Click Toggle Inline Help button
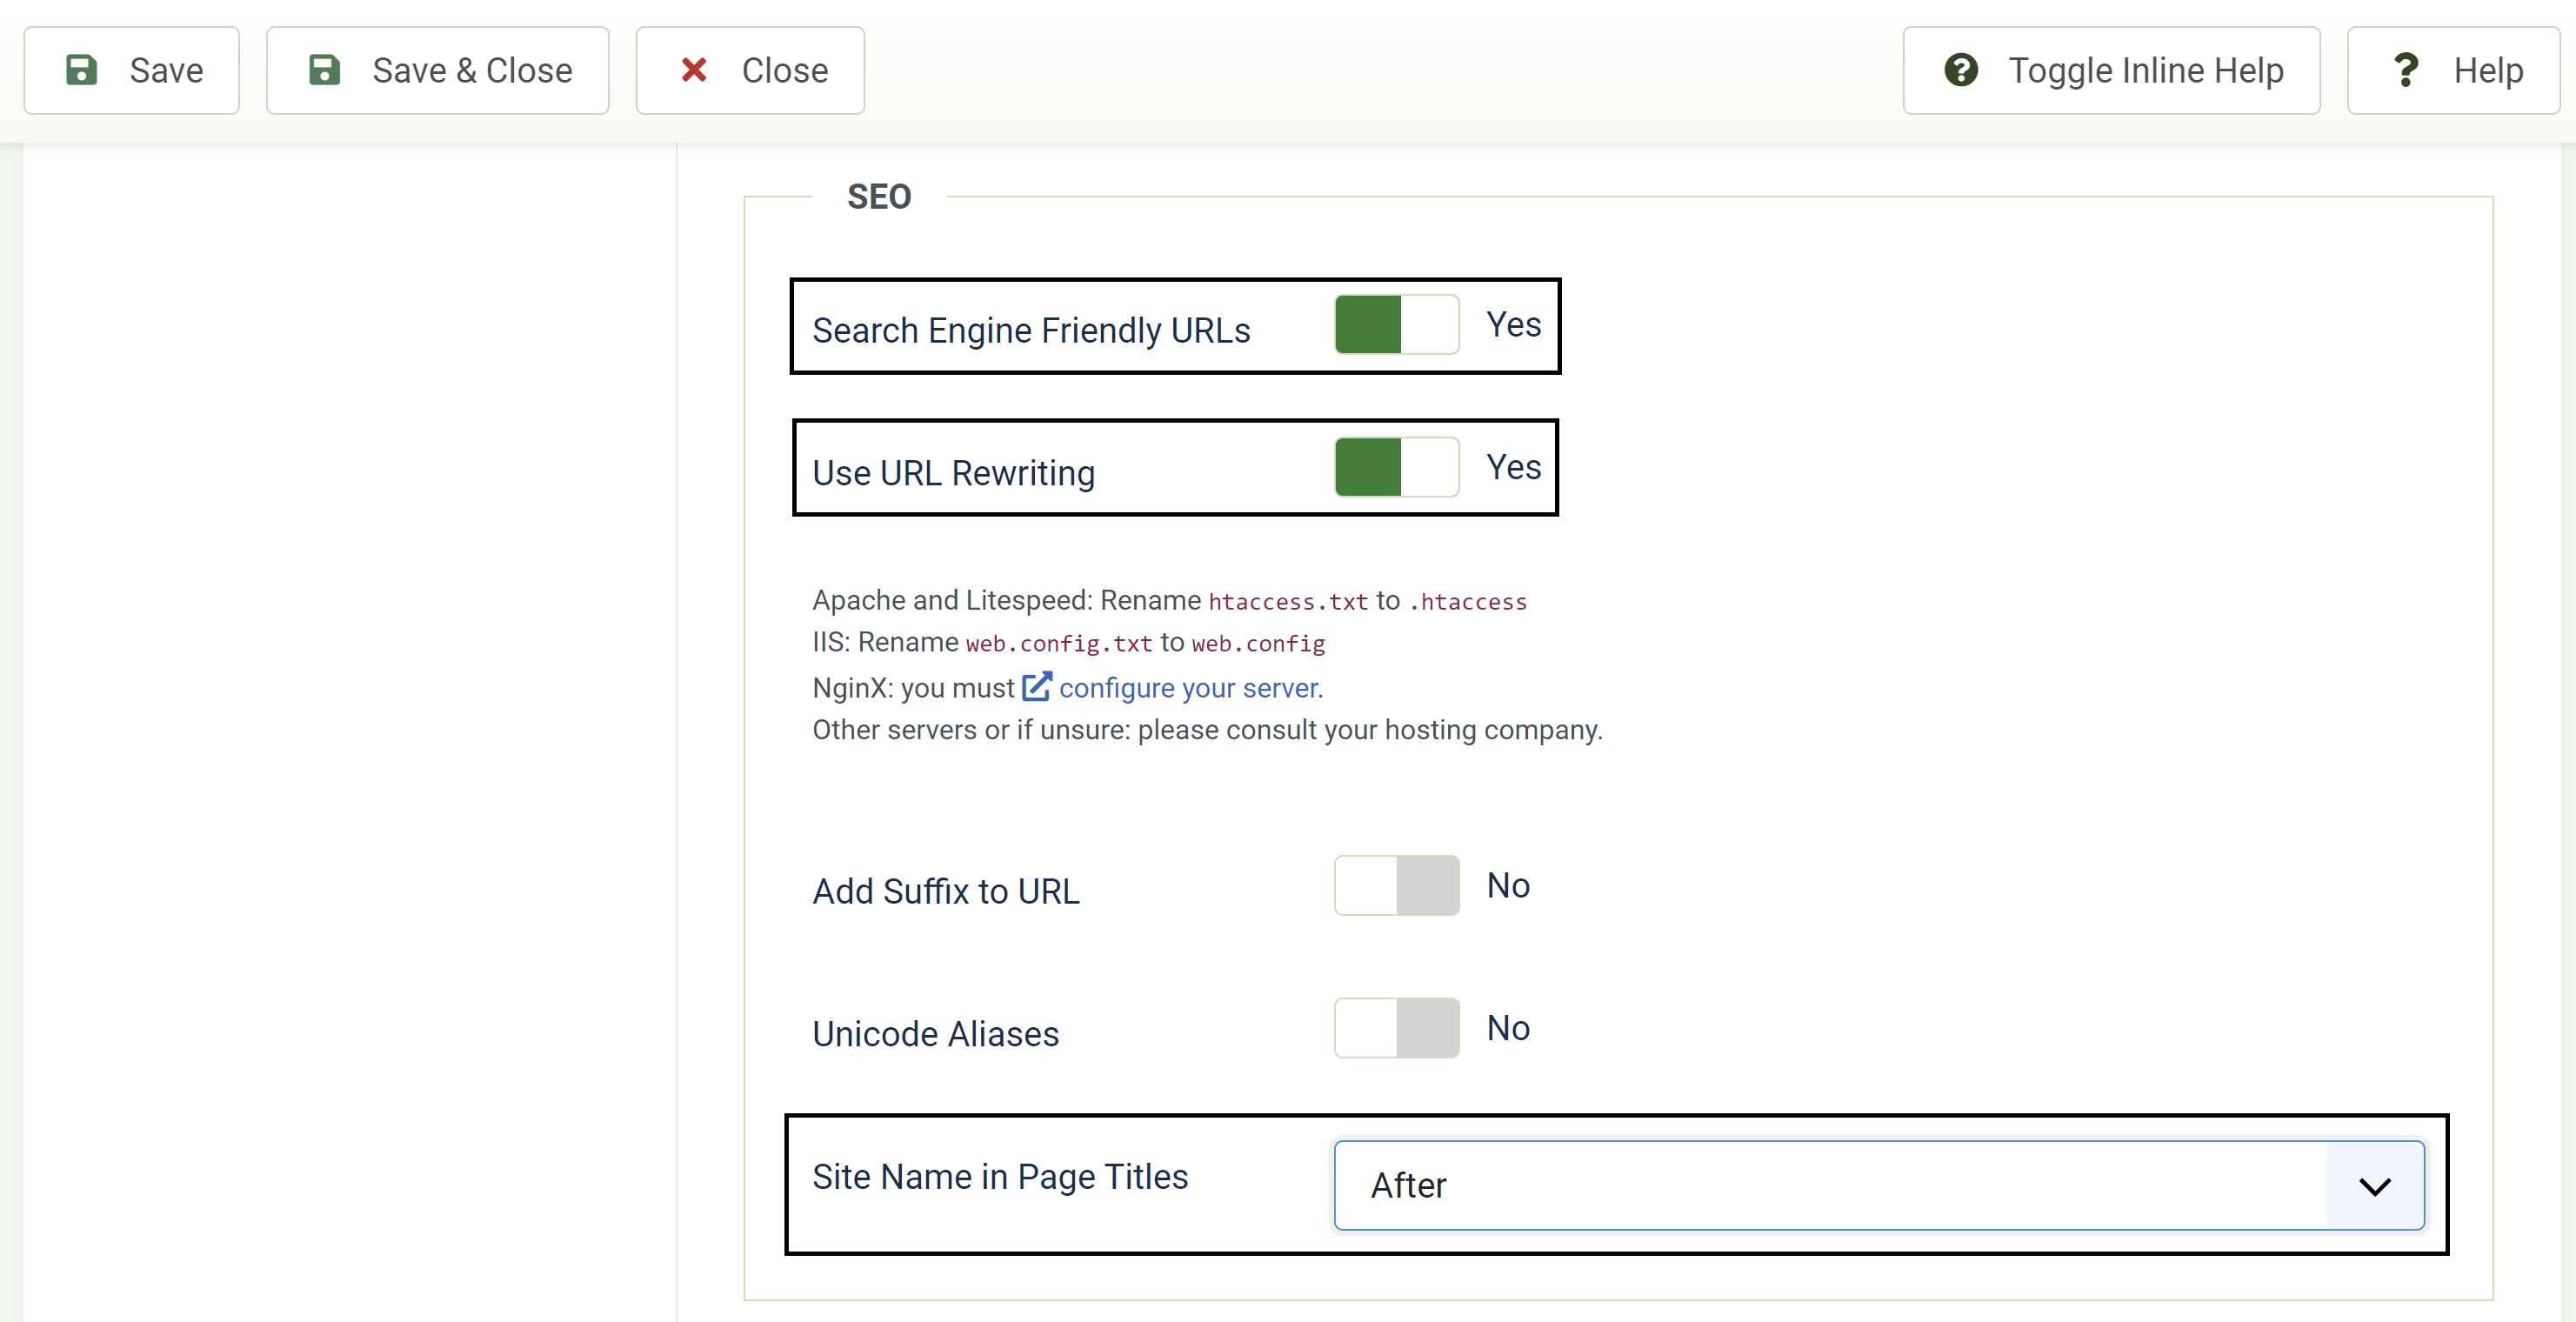2576x1322 pixels. (x=2111, y=70)
